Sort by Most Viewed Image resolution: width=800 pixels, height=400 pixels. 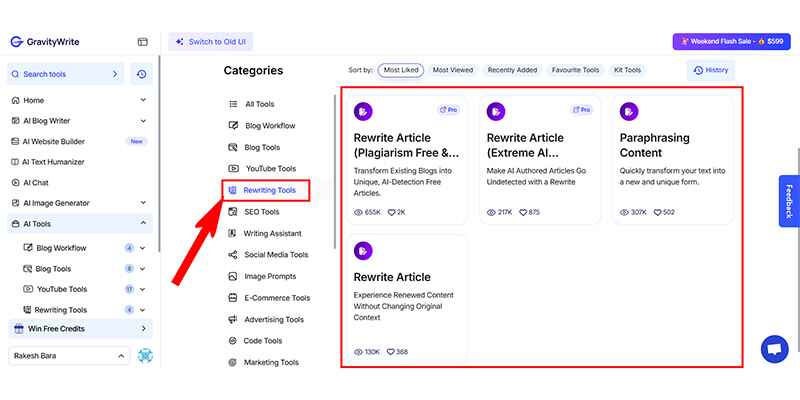coord(453,70)
